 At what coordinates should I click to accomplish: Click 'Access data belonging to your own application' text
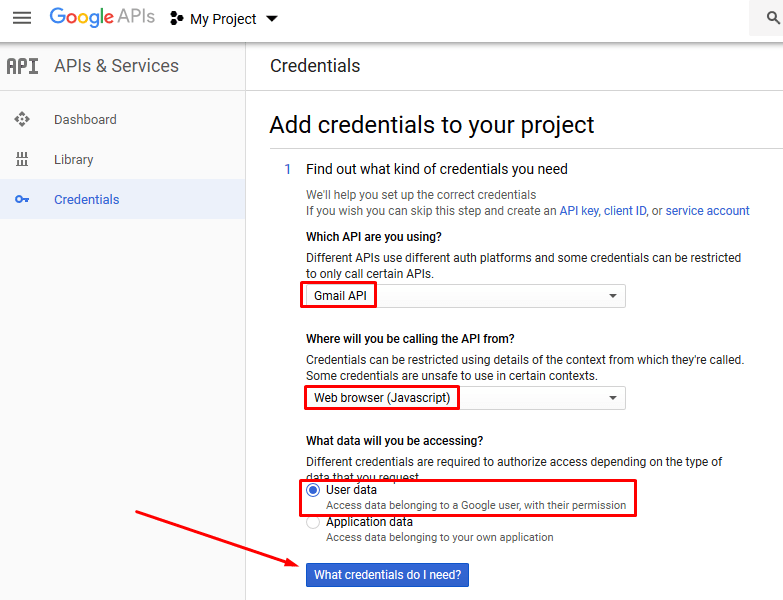coord(439,537)
